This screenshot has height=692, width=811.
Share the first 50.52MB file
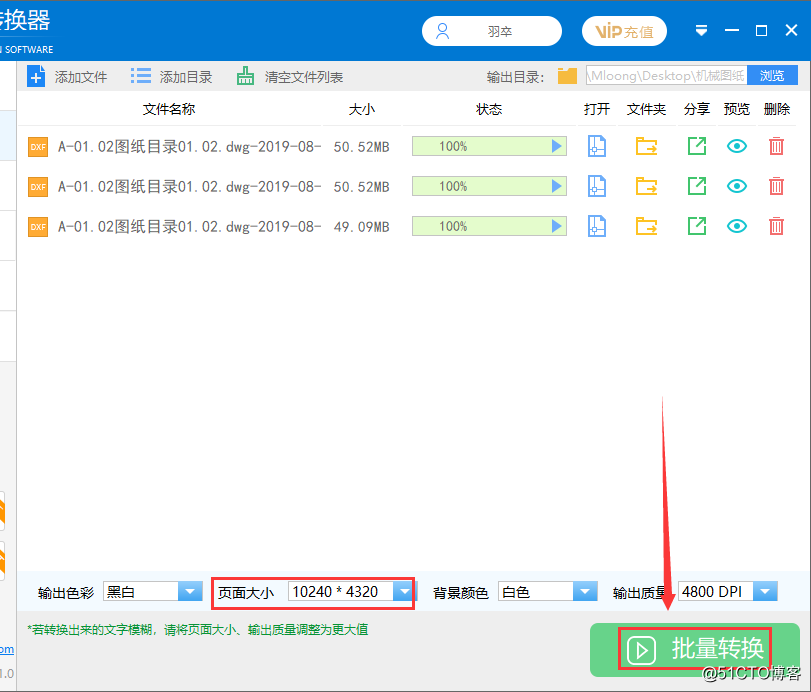(x=697, y=146)
